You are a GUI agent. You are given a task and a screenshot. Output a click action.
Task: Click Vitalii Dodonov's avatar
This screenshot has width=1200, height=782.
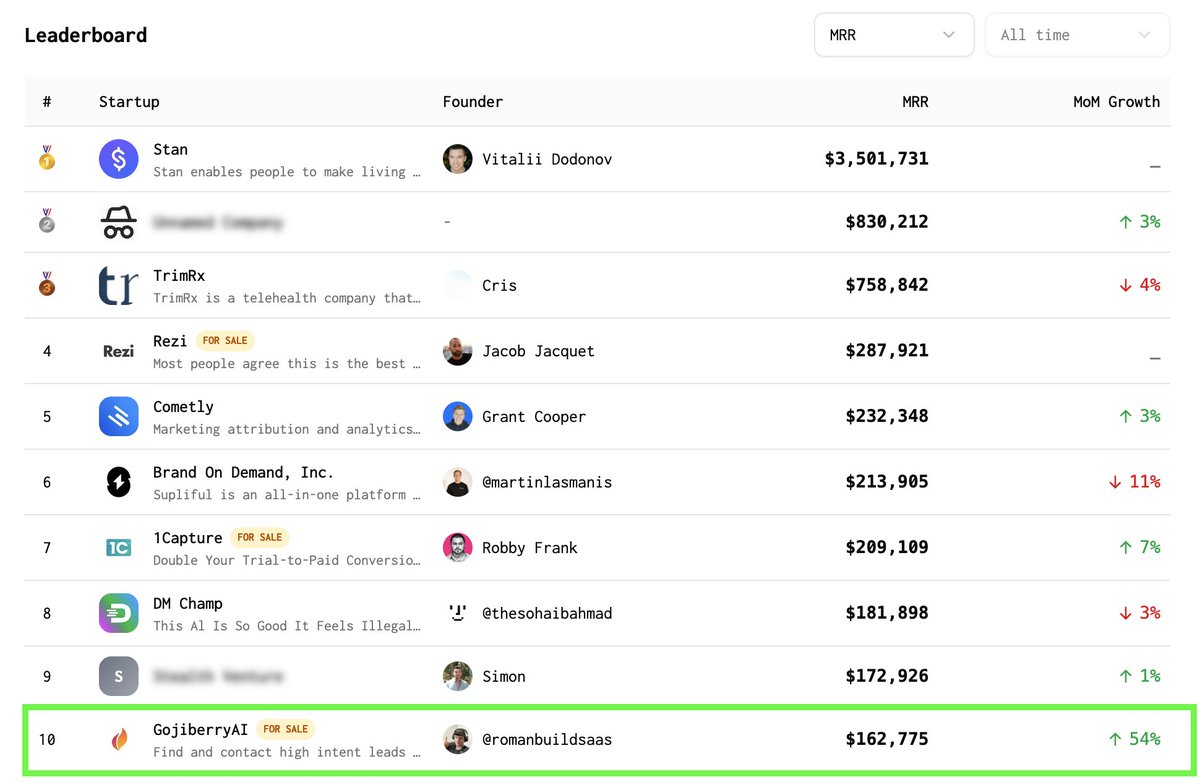(458, 159)
